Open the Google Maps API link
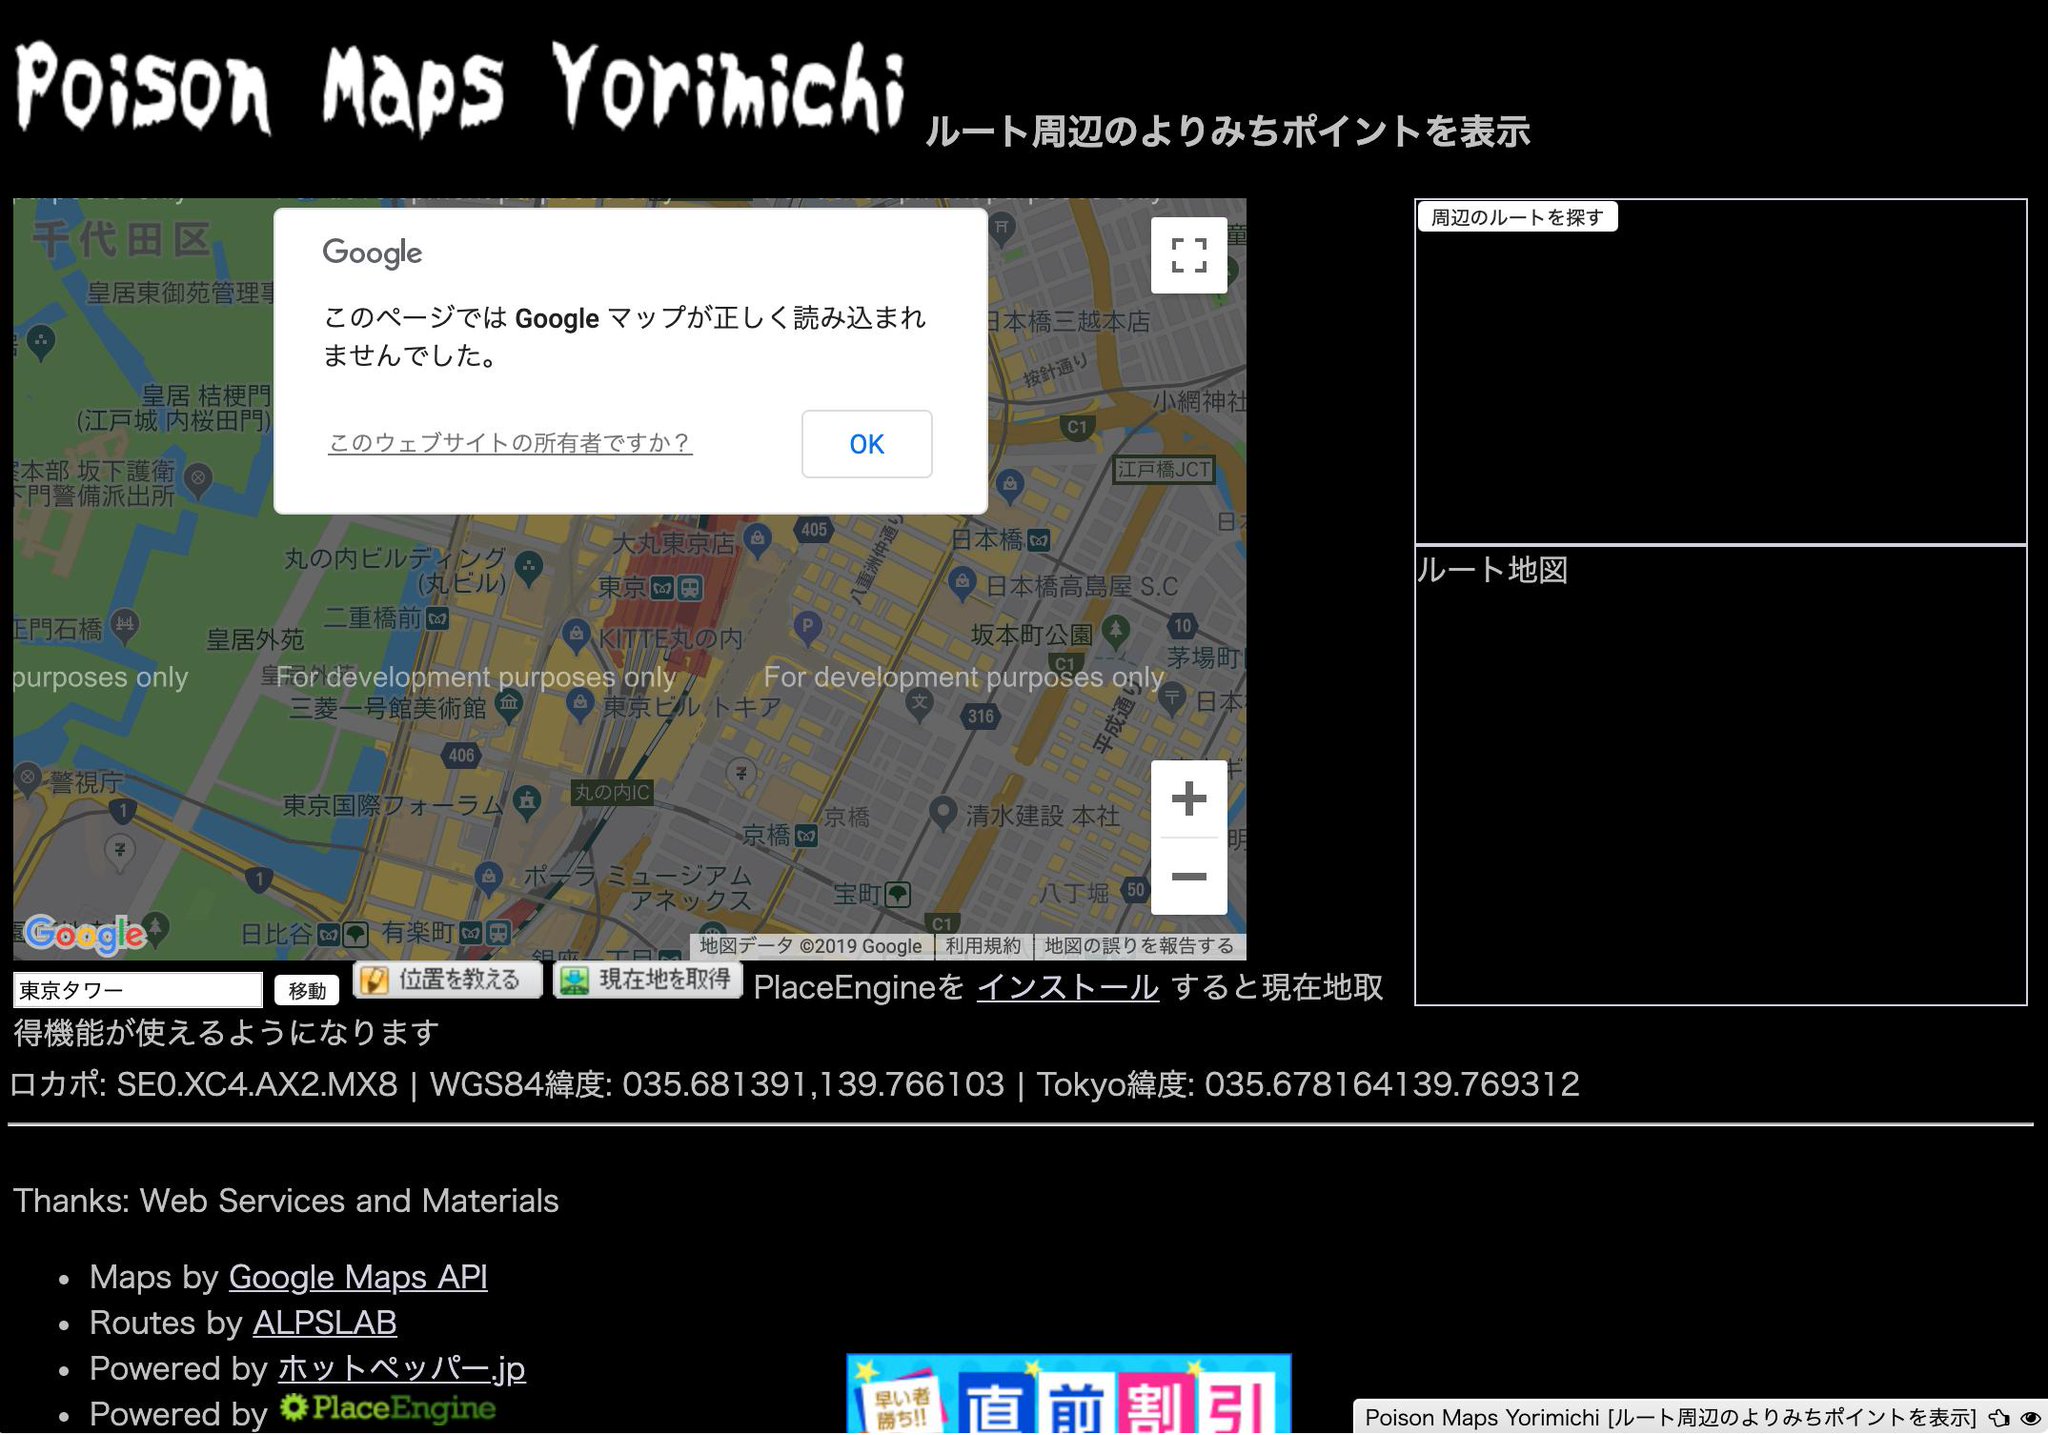This screenshot has height=1435, width=2048. (358, 1277)
